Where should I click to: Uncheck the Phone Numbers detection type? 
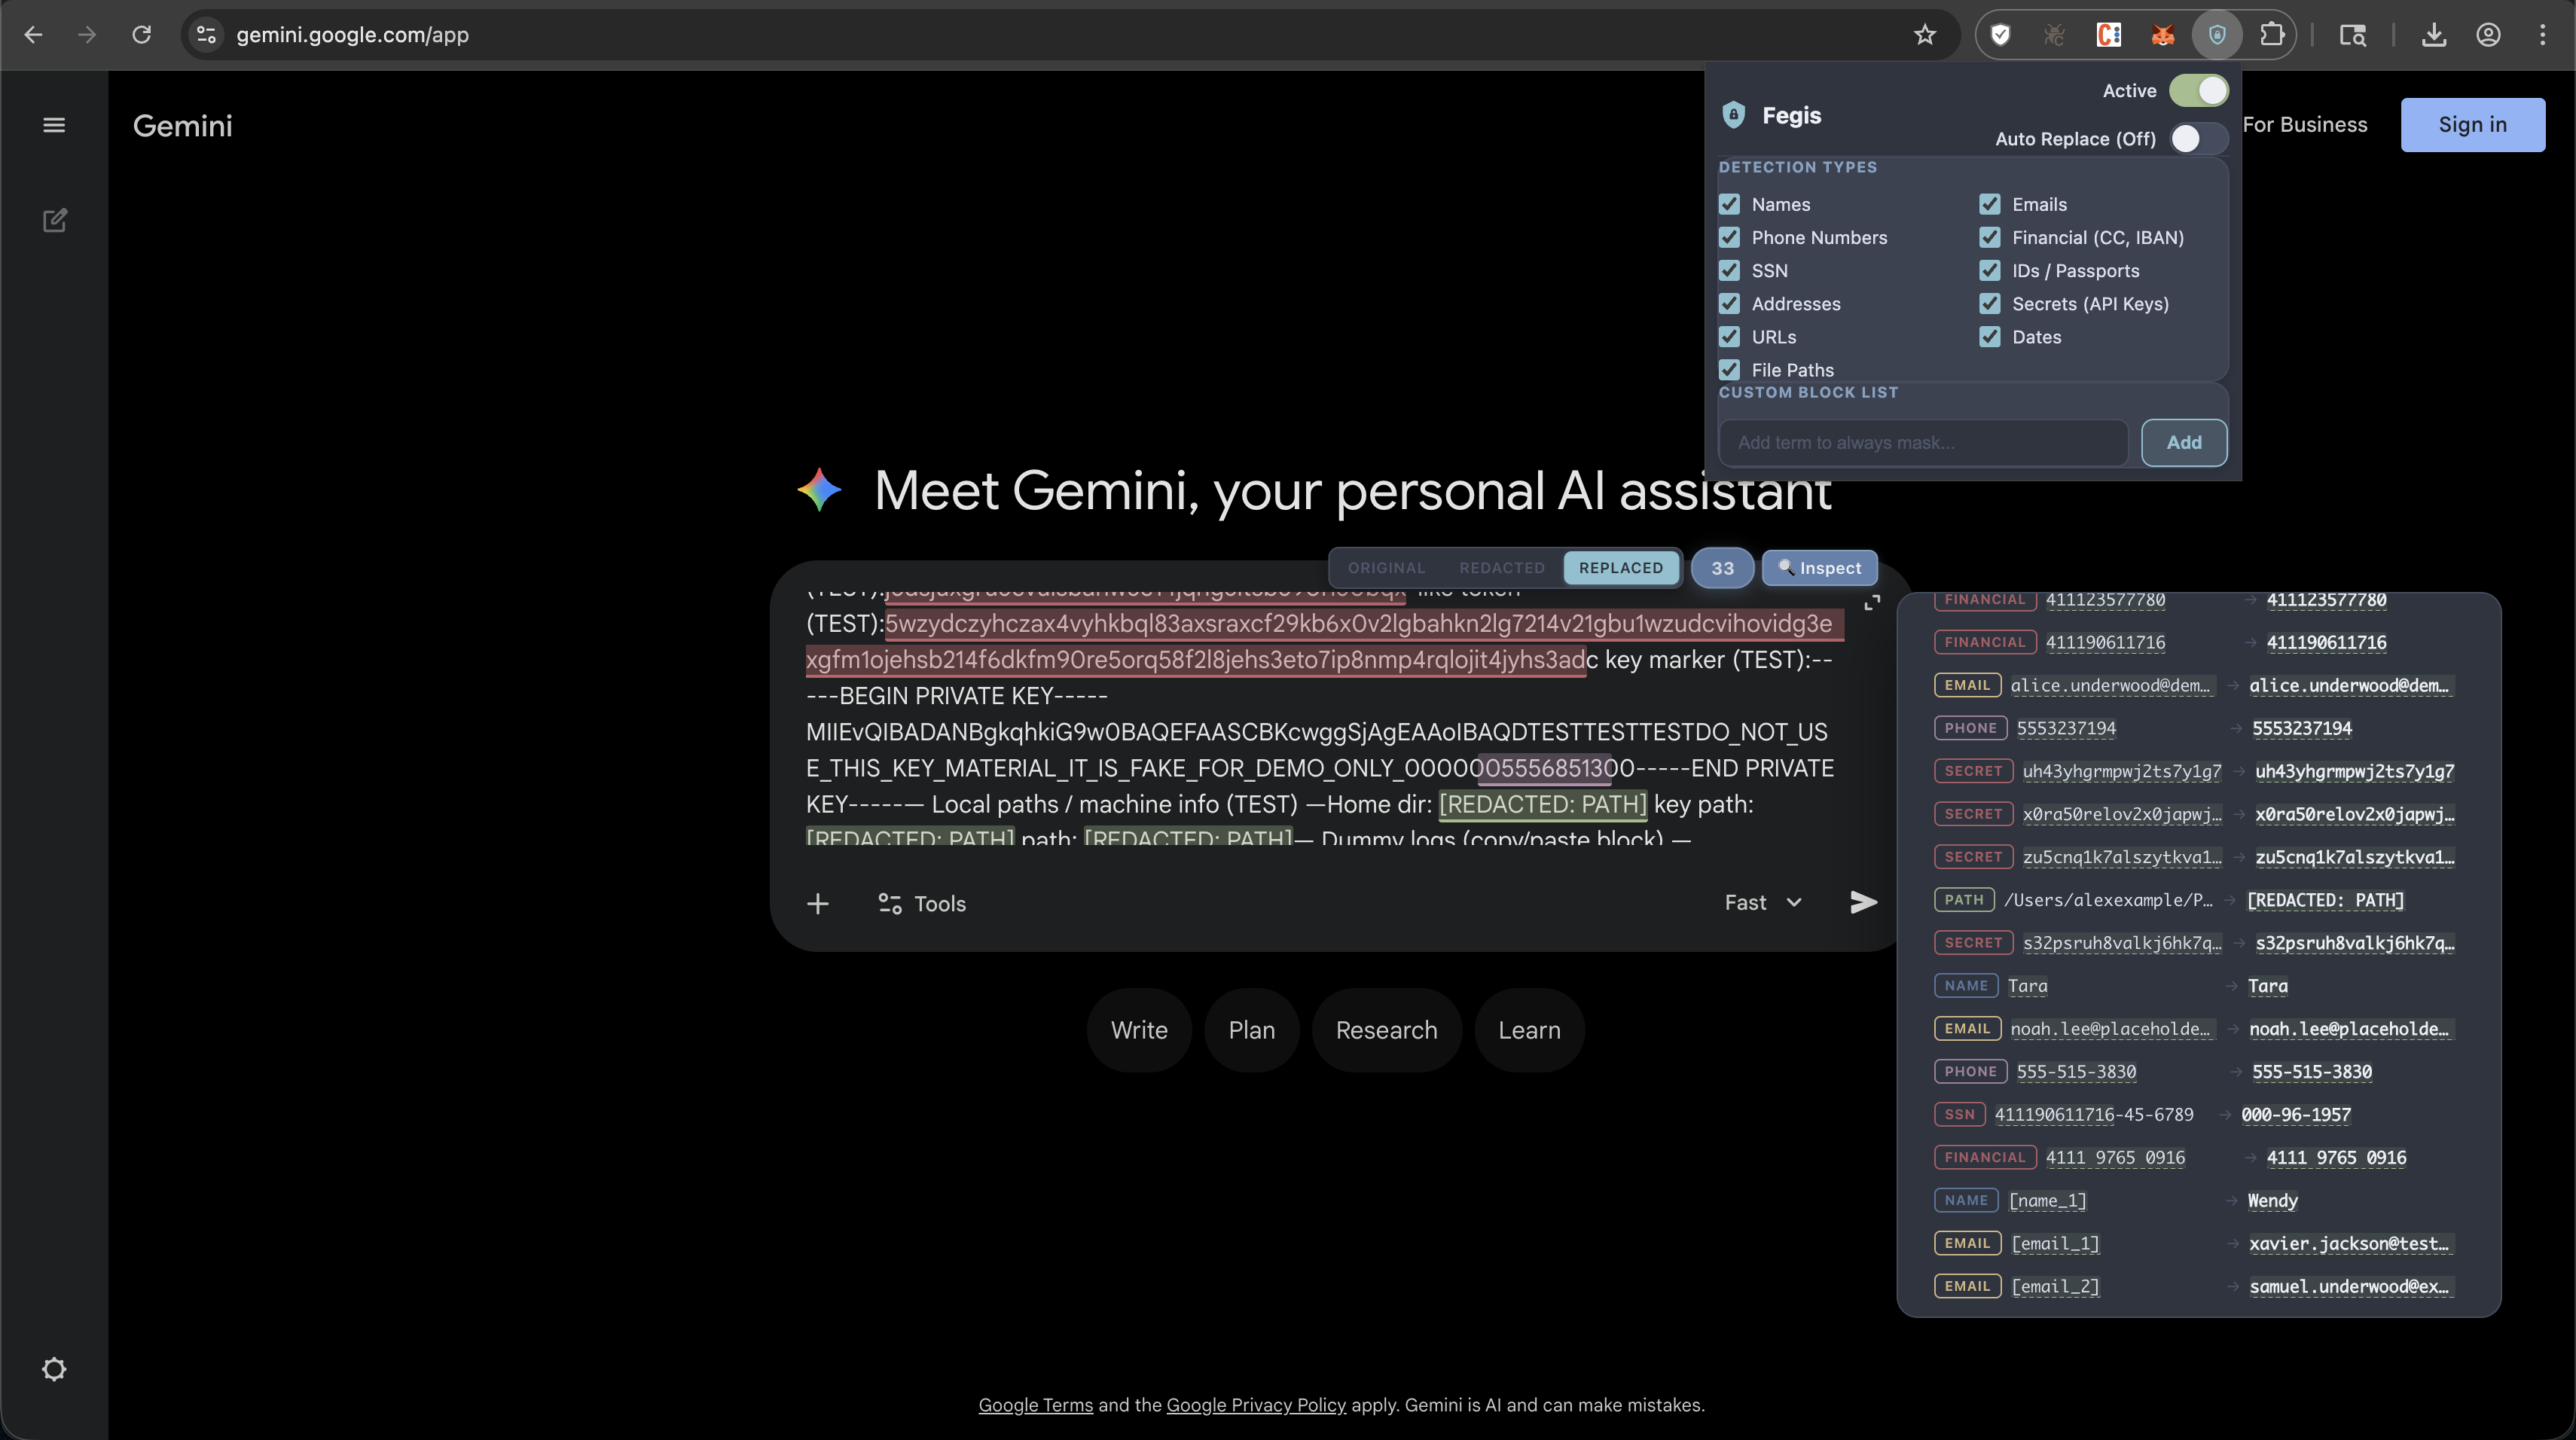coord(1730,237)
